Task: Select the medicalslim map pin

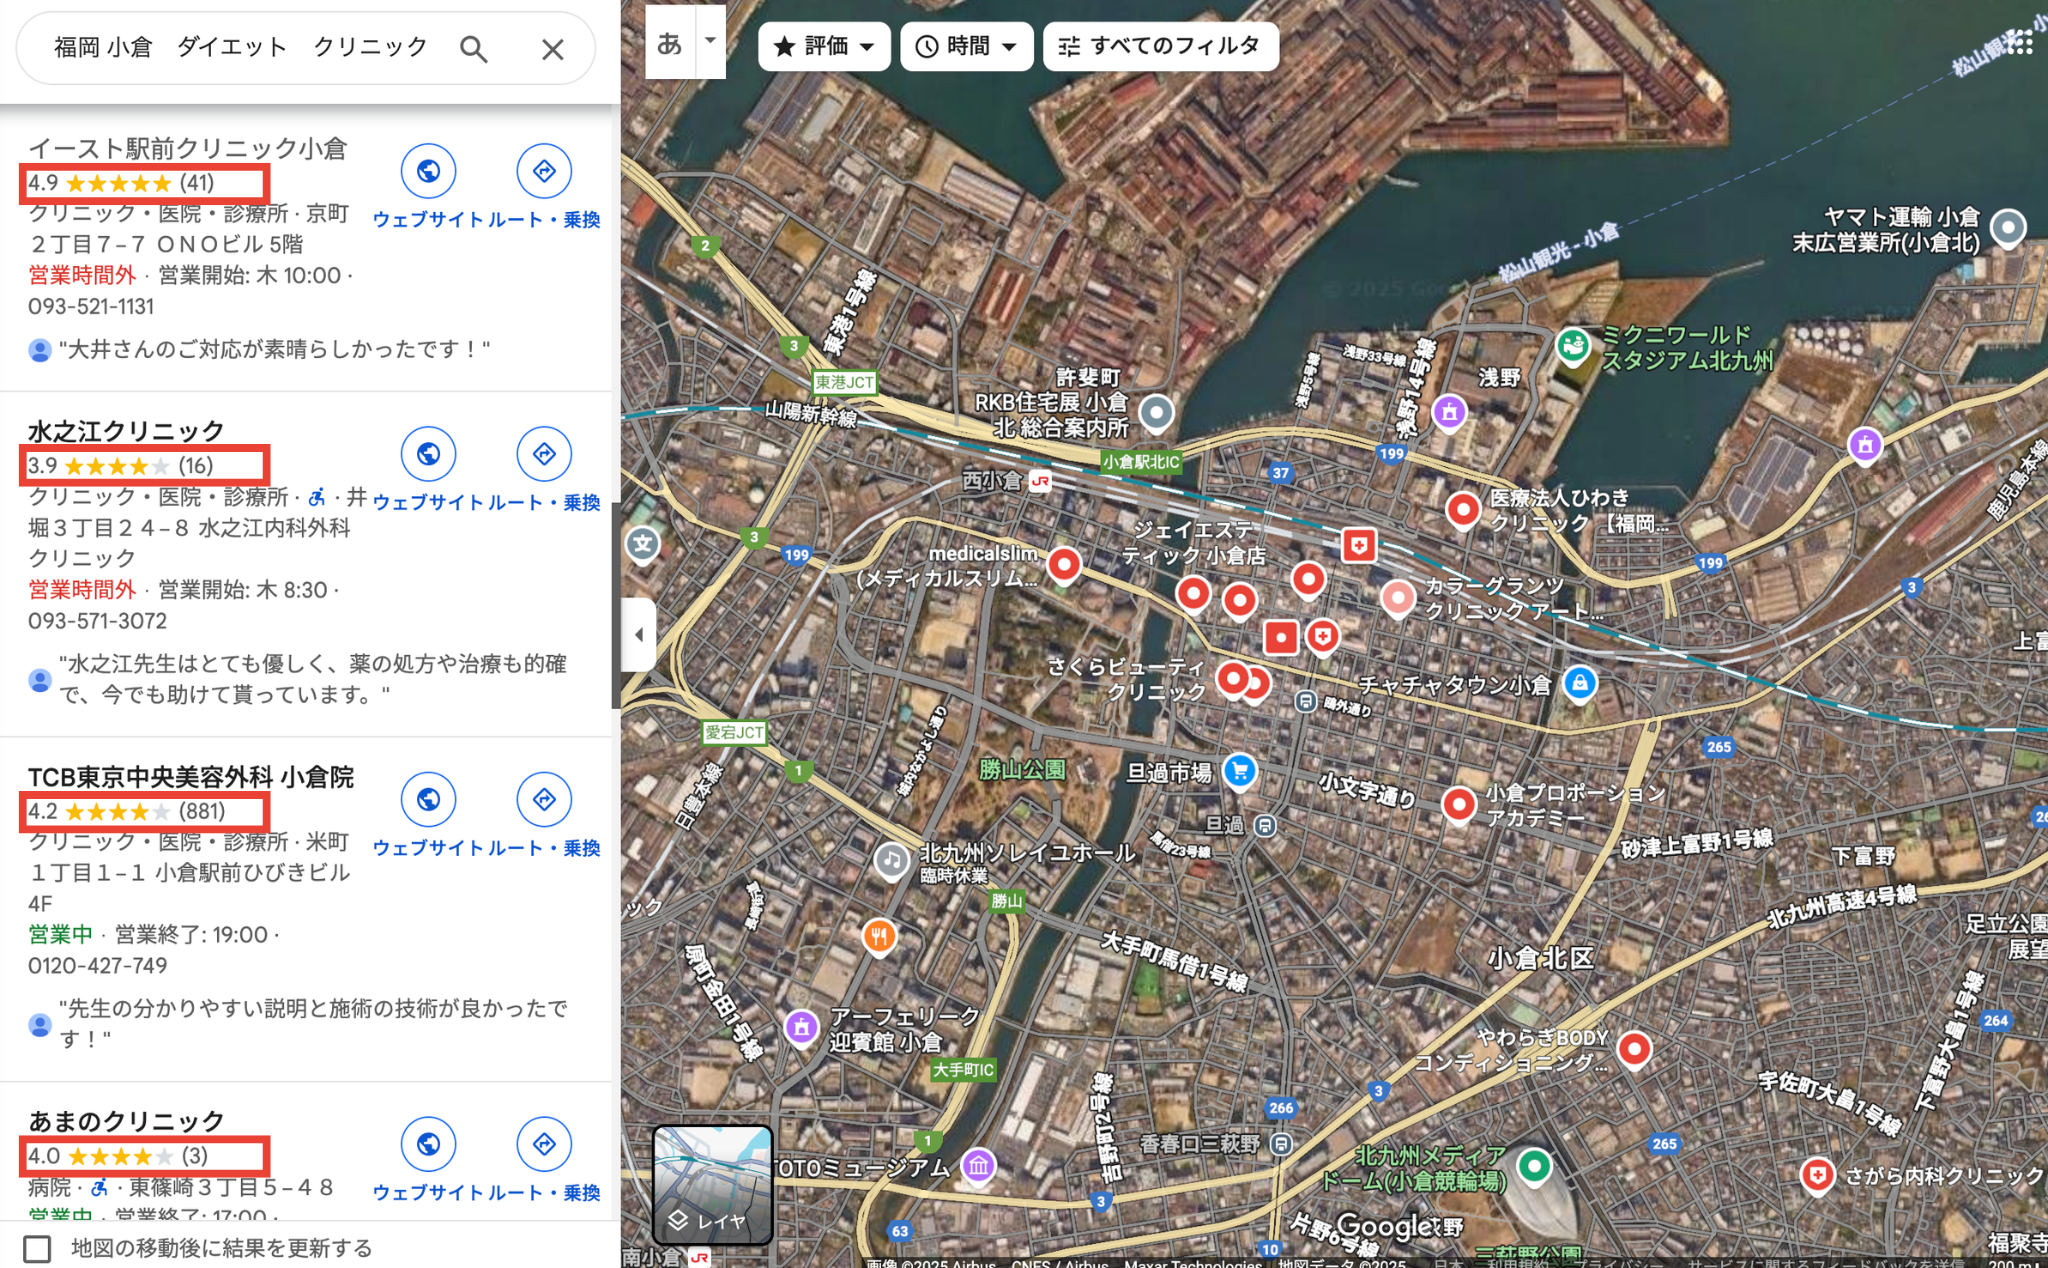Action: point(1064,565)
